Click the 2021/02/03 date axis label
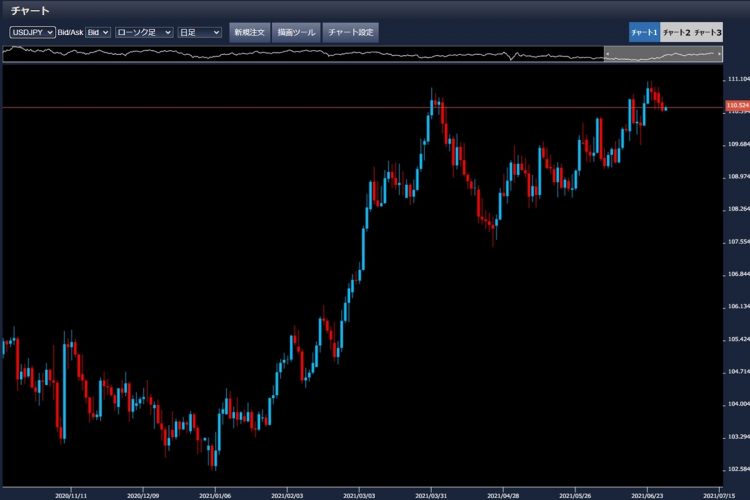 (x=287, y=496)
